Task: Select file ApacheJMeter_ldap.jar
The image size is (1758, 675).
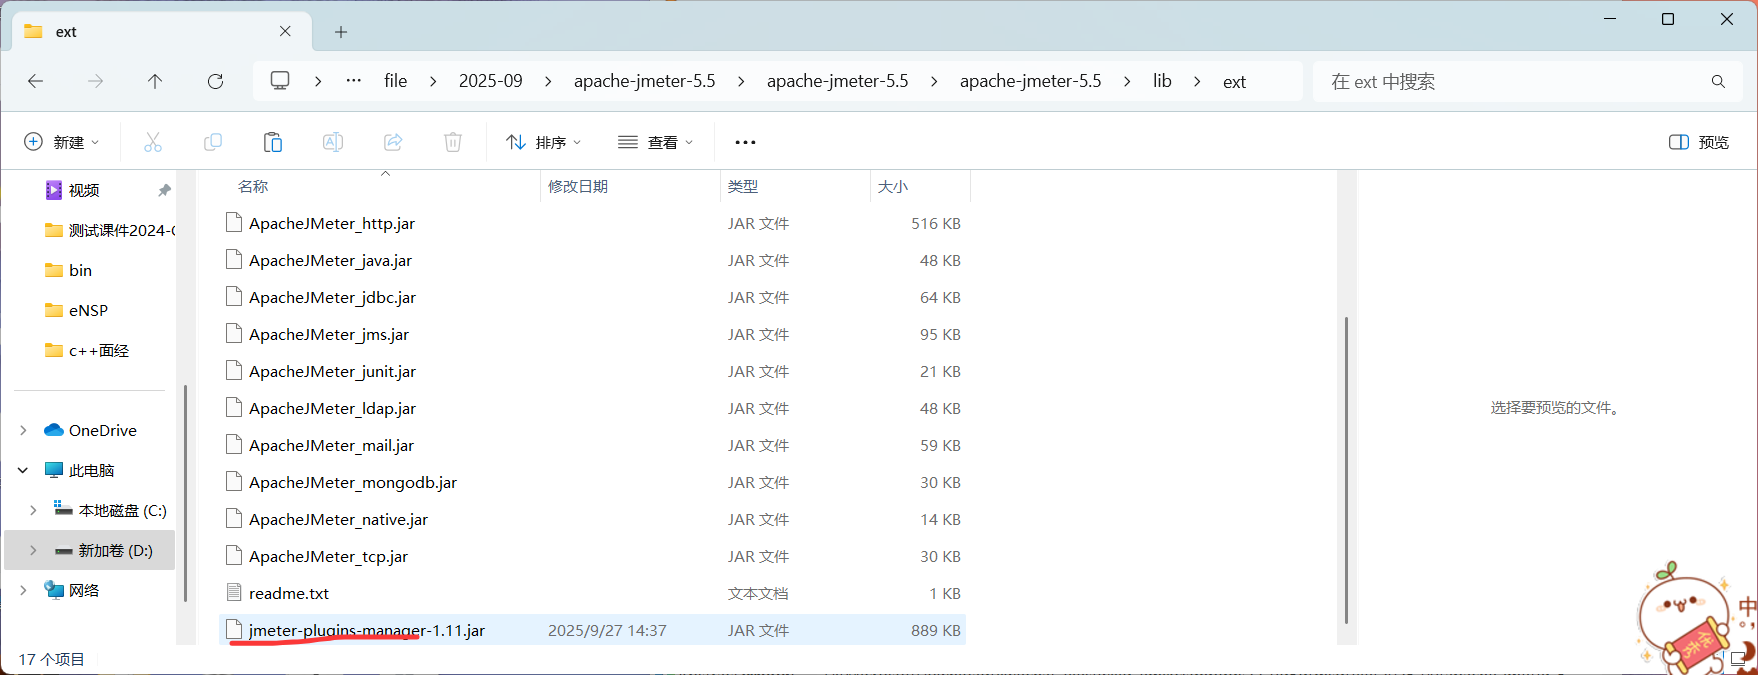Action: [332, 408]
